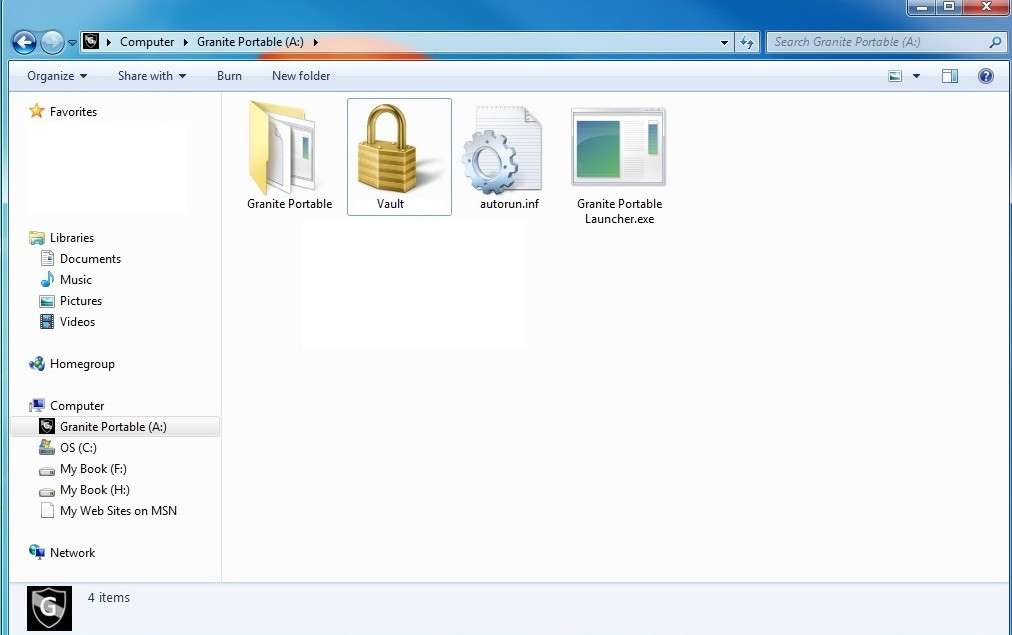Toggle the preview pane
The height and width of the screenshot is (635, 1012).
point(950,76)
